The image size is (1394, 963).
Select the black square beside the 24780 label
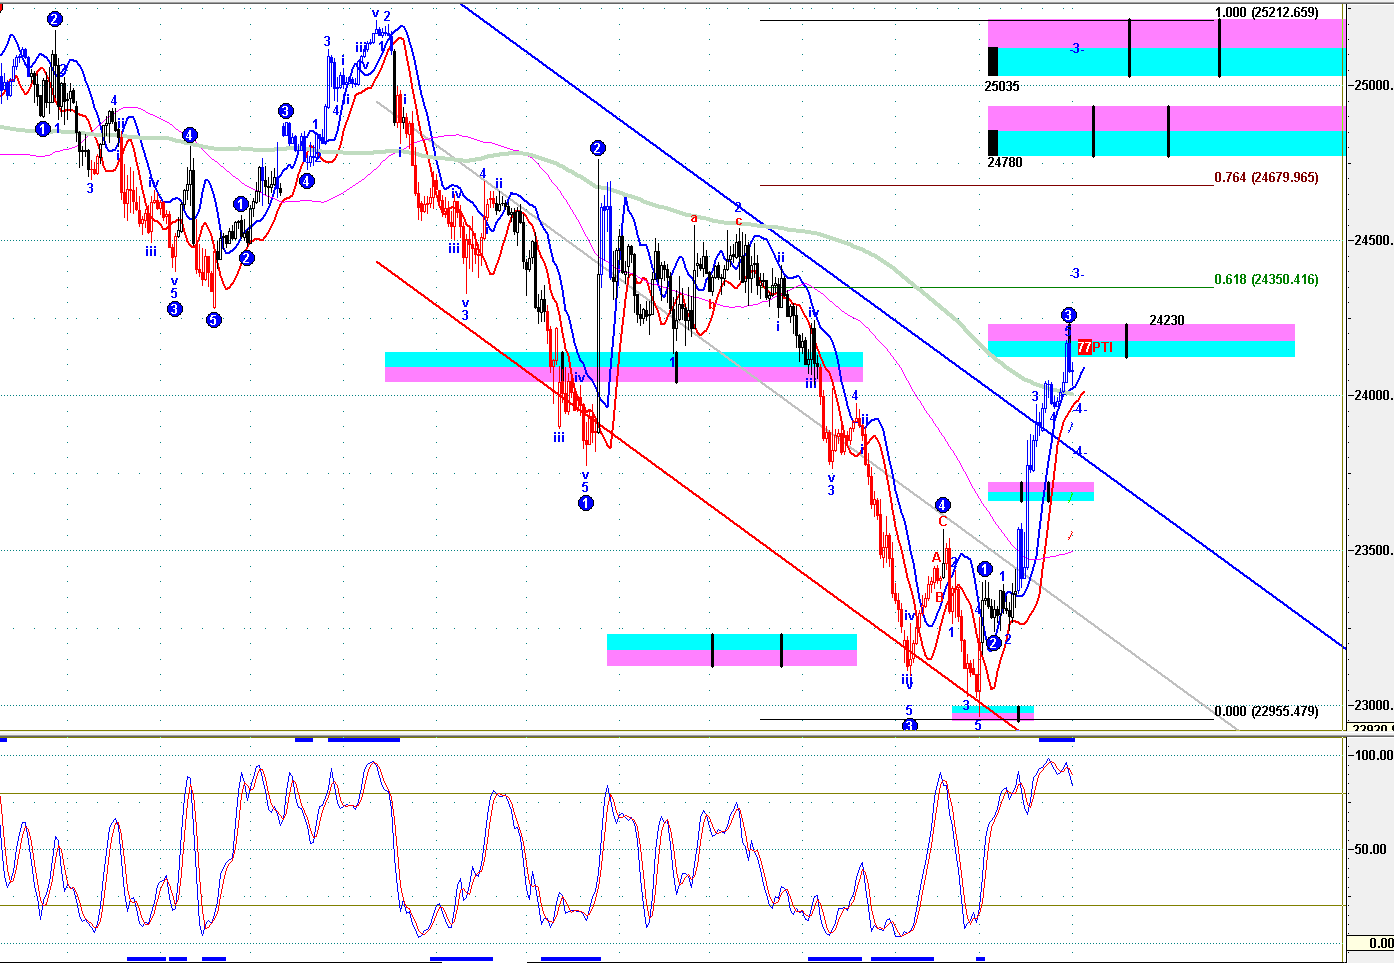tap(993, 142)
